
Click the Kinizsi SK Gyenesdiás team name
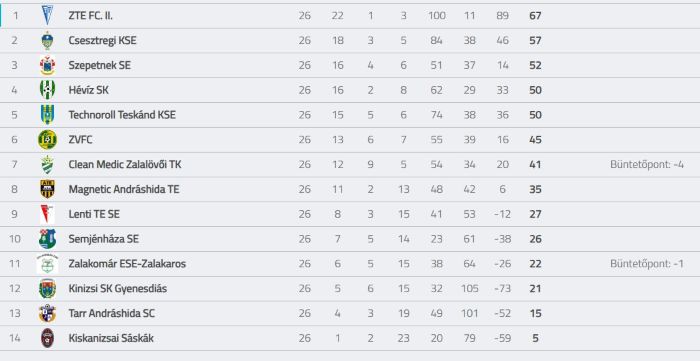(118, 289)
